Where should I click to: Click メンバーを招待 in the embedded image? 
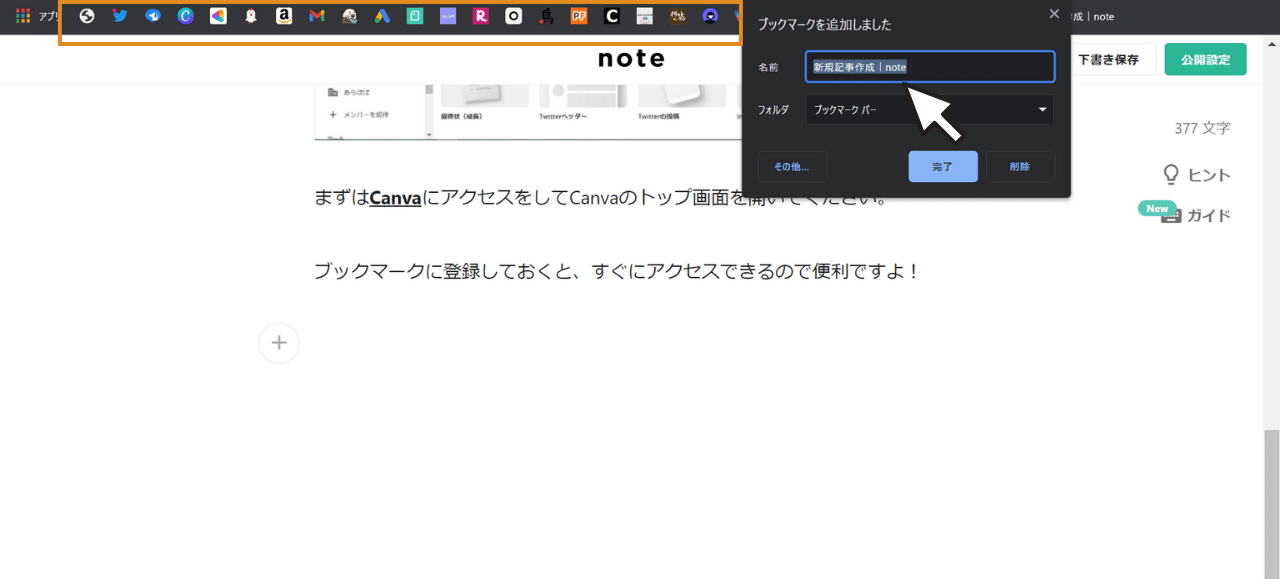click(360, 115)
